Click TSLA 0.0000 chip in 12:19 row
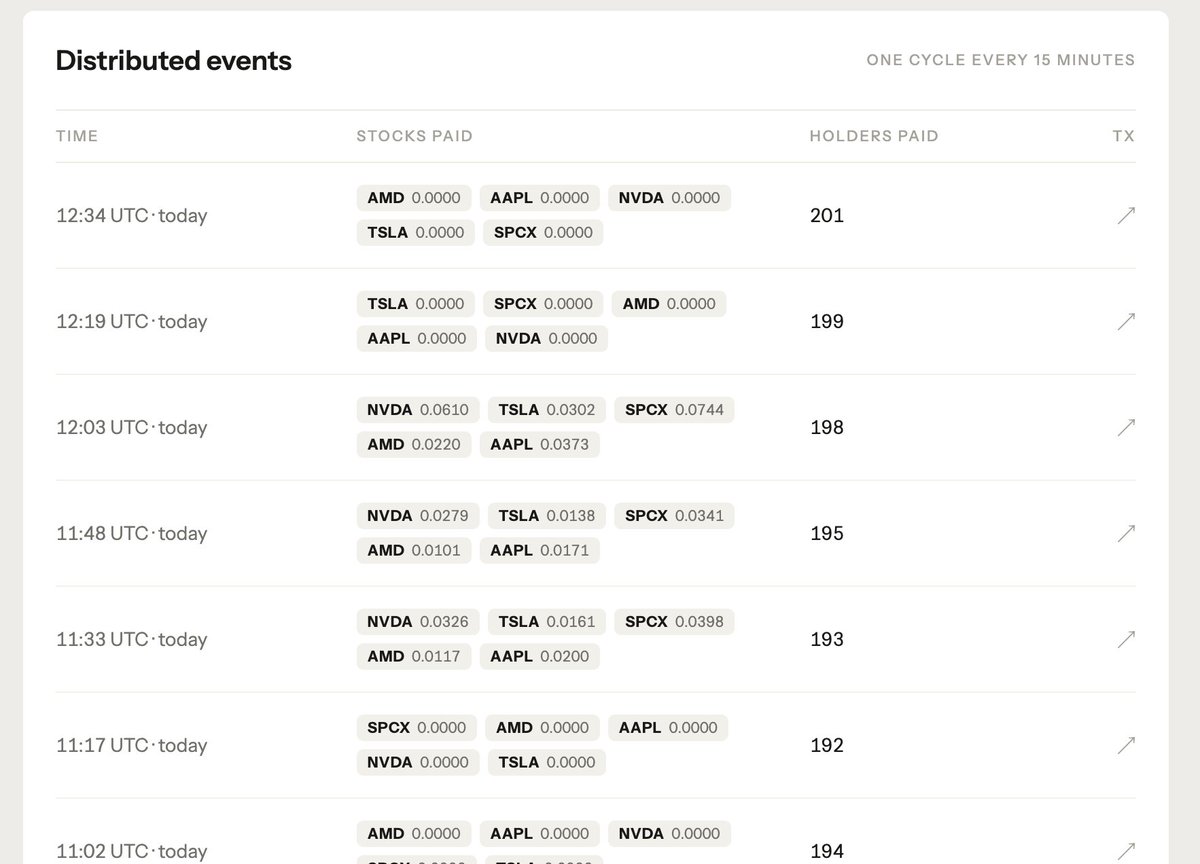The height and width of the screenshot is (864, 1200). click(416, 304)
